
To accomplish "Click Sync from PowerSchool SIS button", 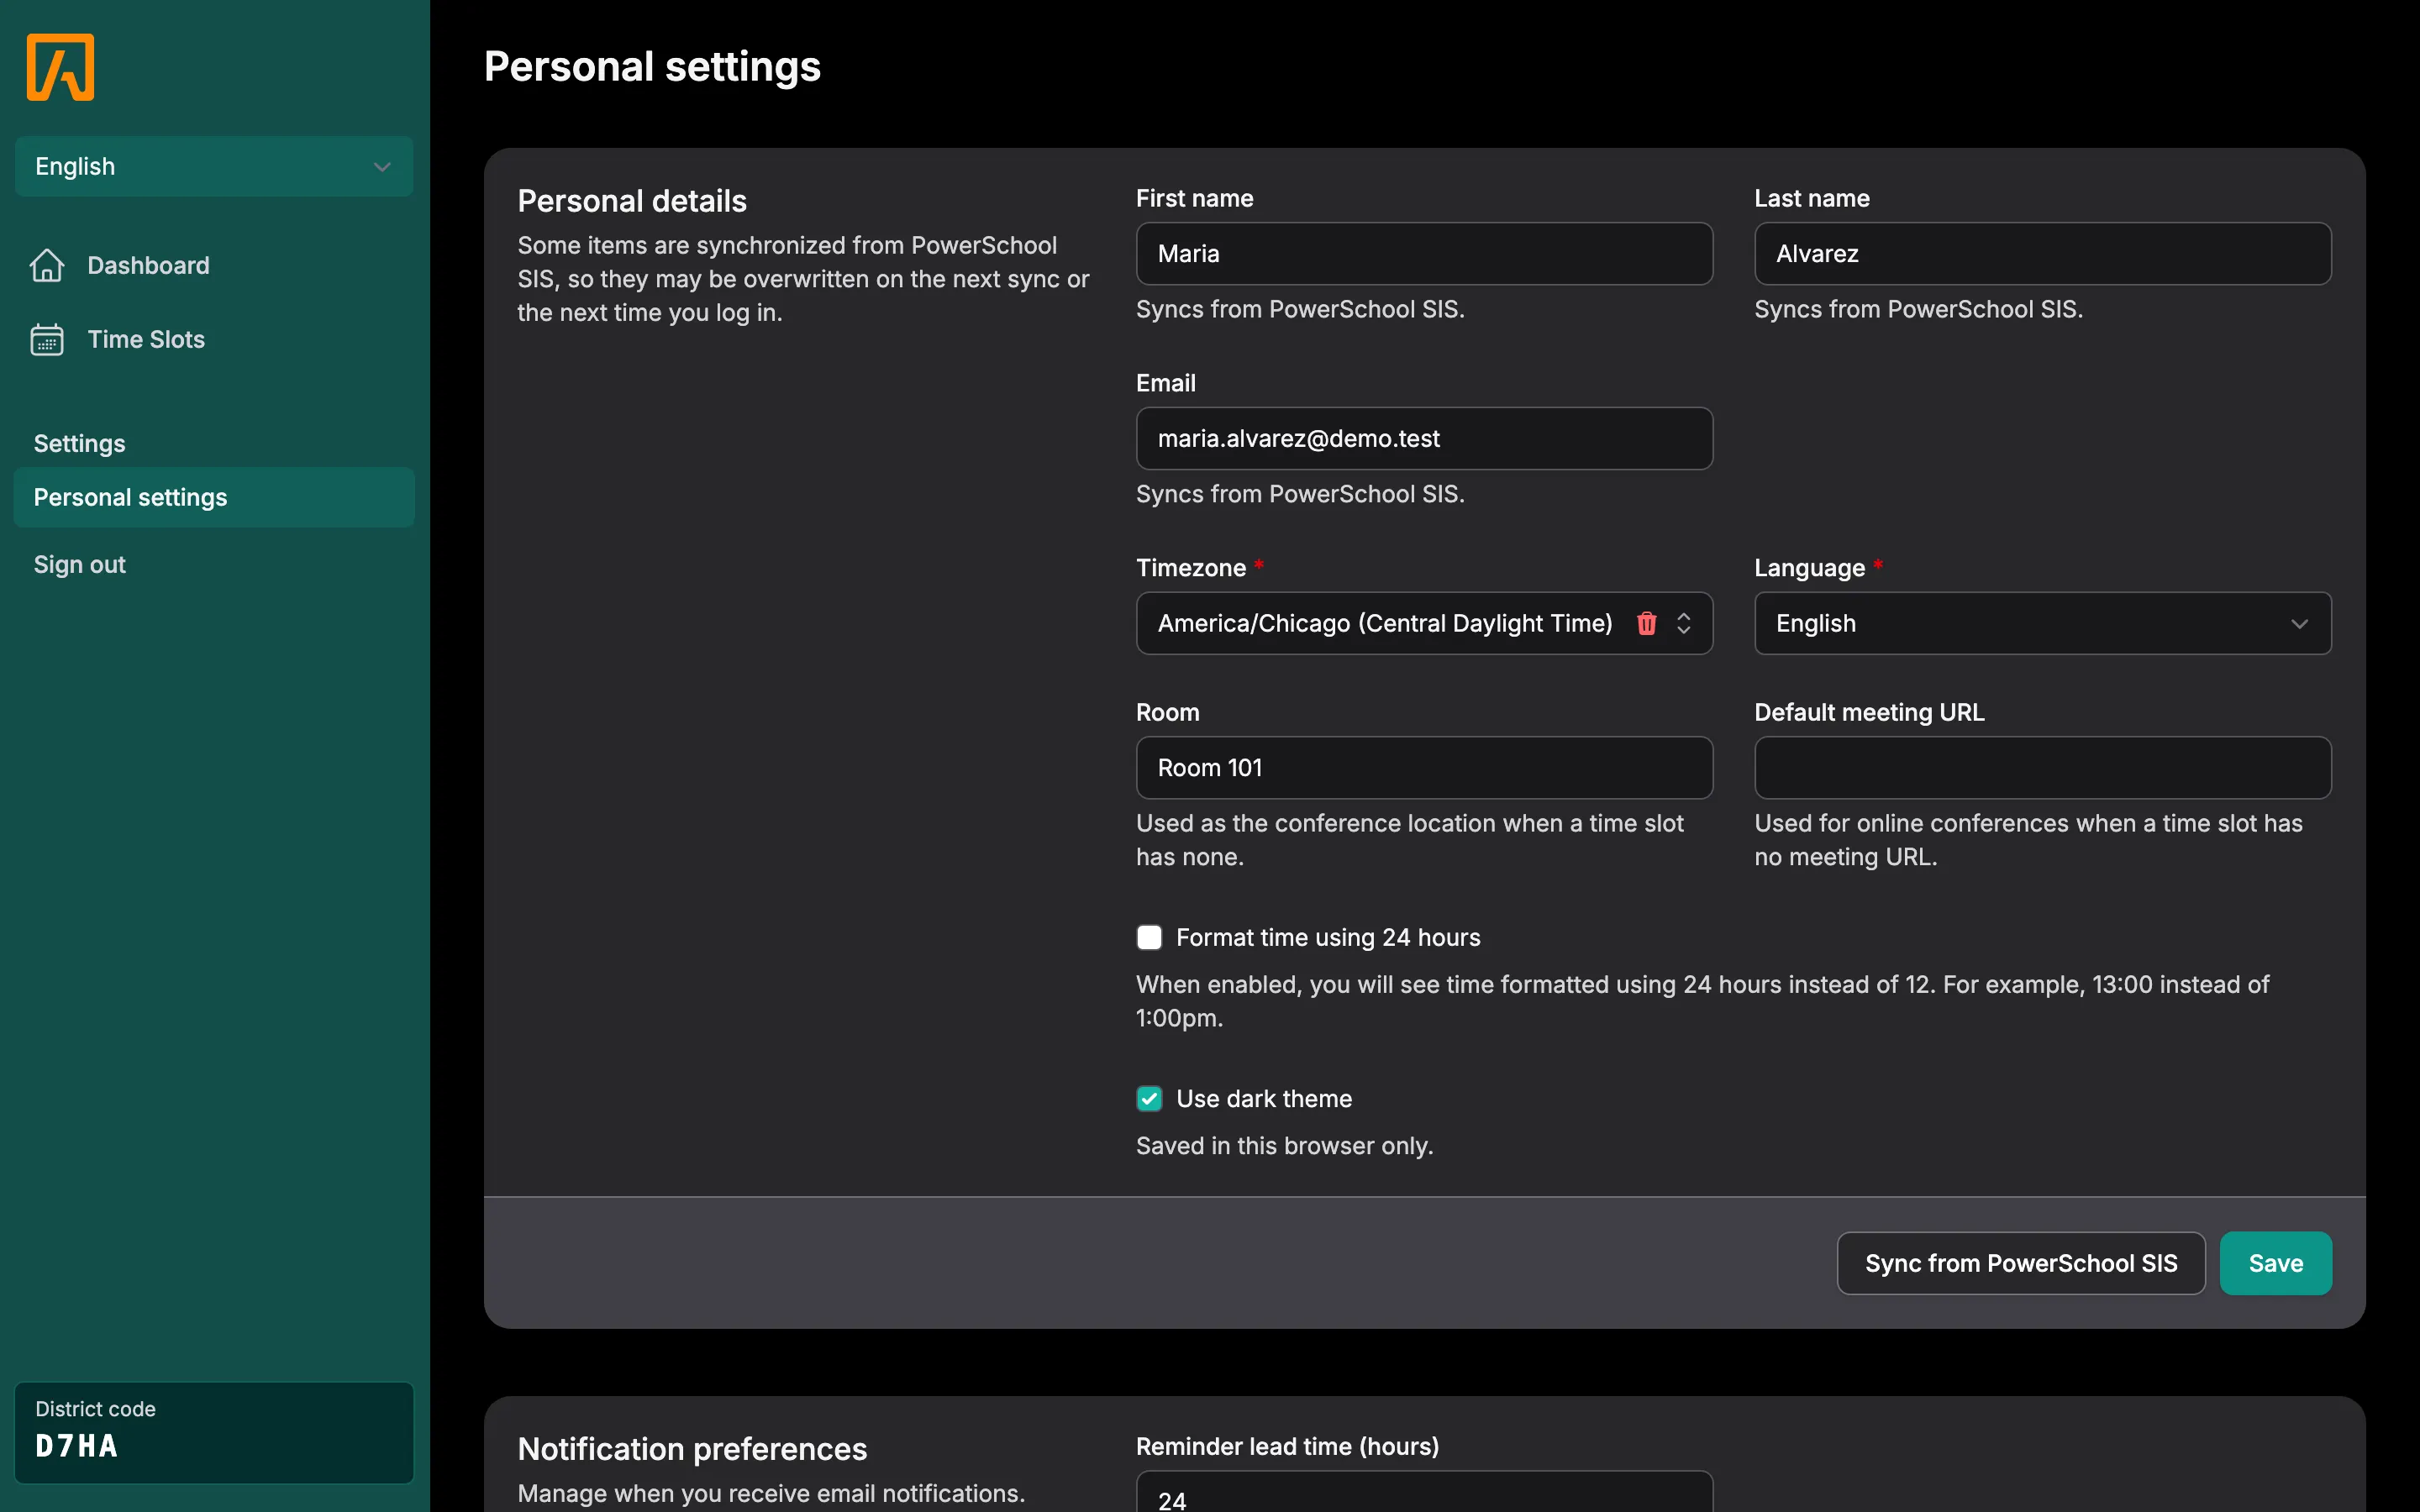I will tap(2020, 1263).
